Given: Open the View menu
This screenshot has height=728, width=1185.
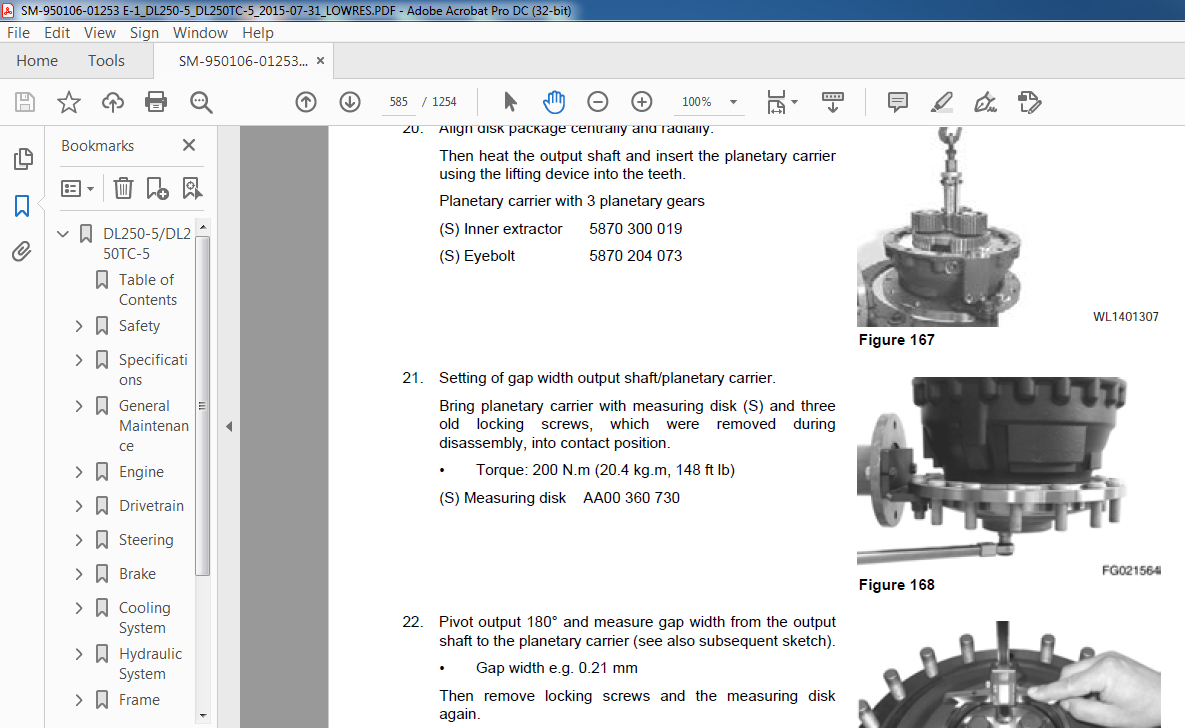Looking at the screenshot, I should click(100, 33).
